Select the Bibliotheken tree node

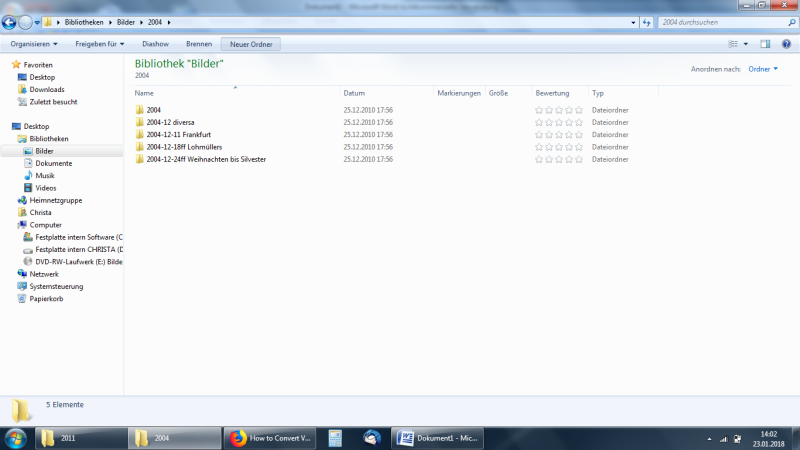[x=48, y=139]
